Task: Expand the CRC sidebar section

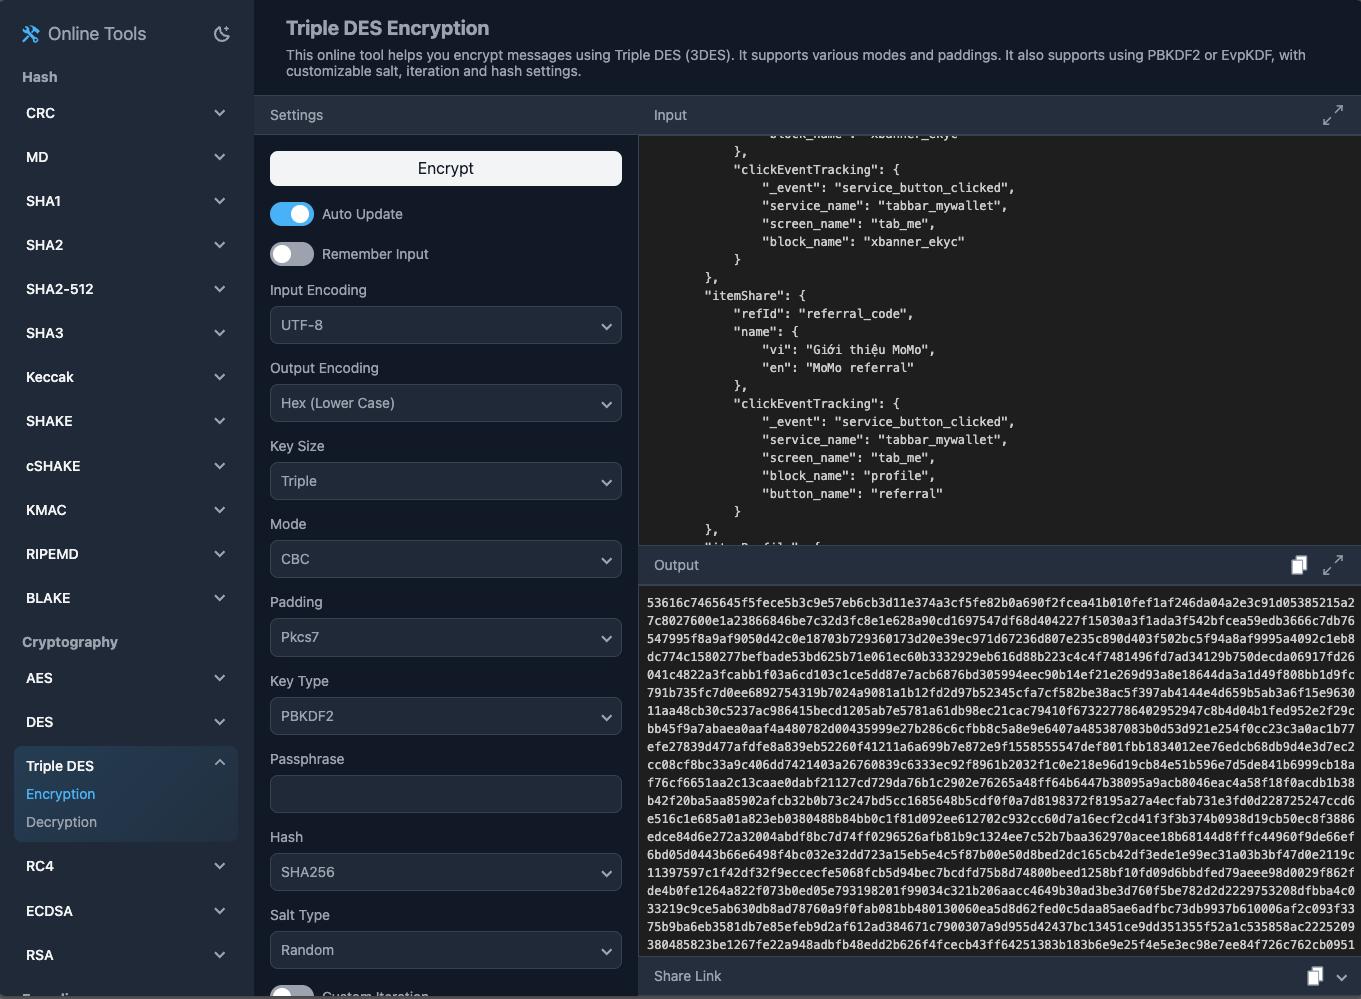Action: tap(126, 113)
